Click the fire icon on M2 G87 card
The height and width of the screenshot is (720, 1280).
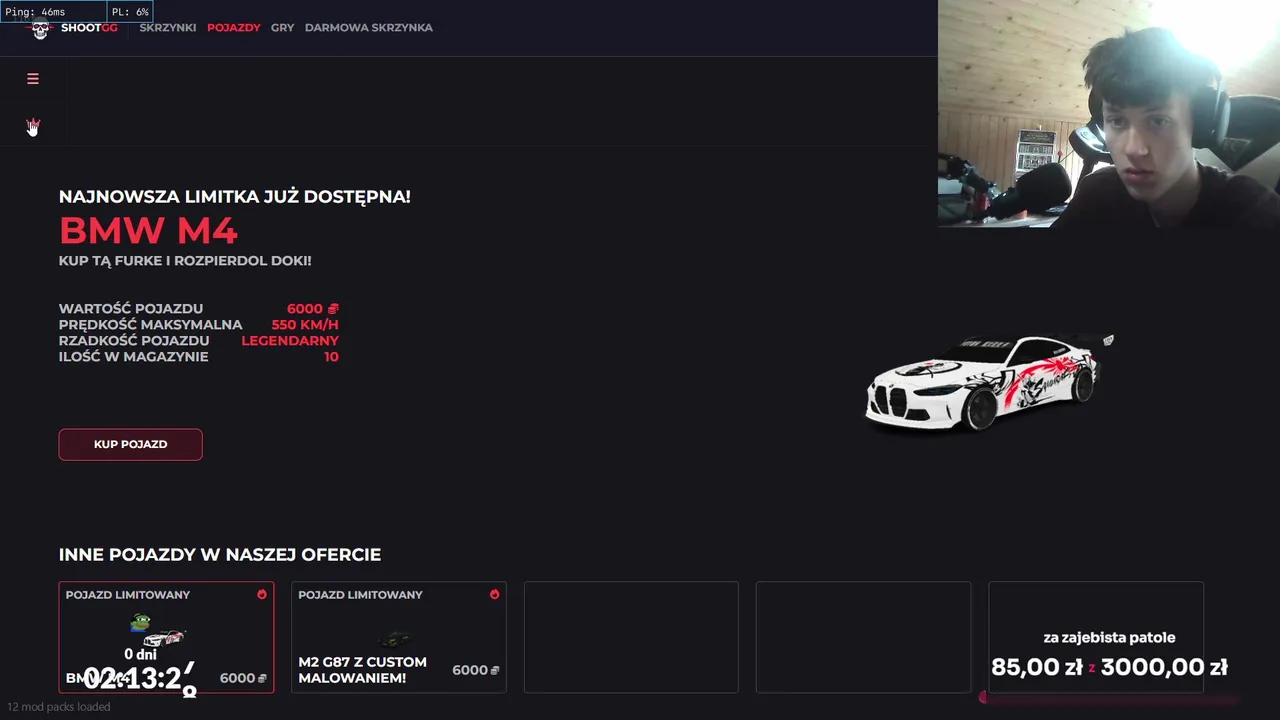coord(494,594)
